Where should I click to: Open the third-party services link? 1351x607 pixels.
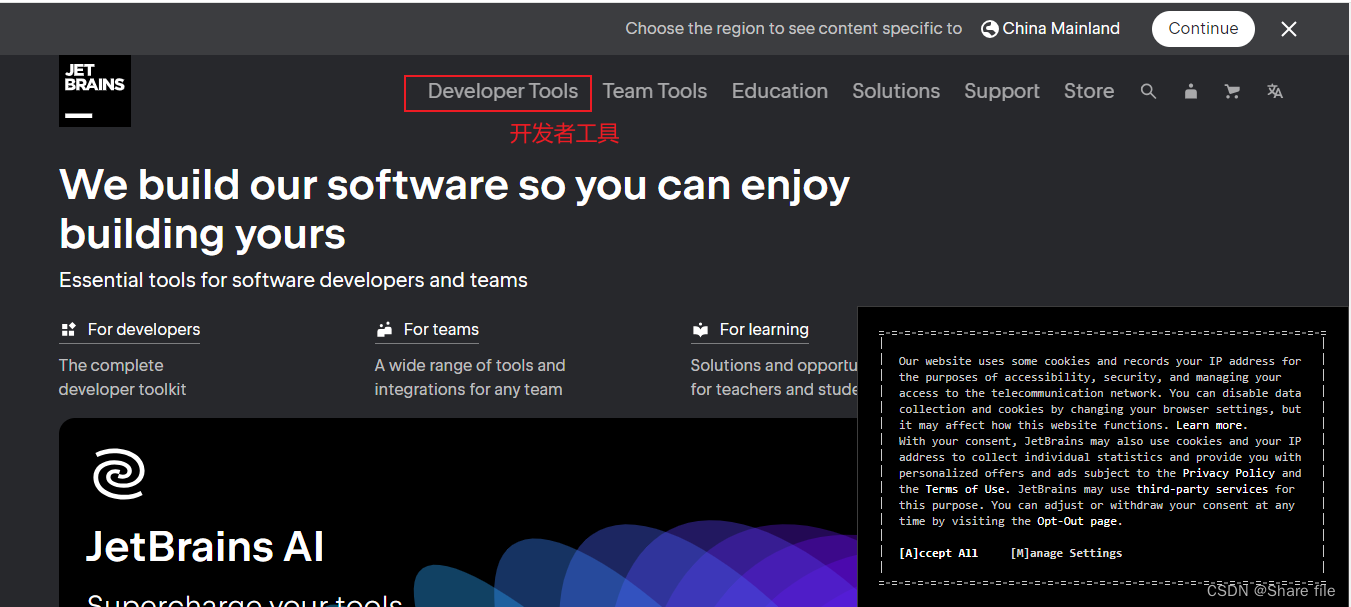click(x=1202, y=489)
